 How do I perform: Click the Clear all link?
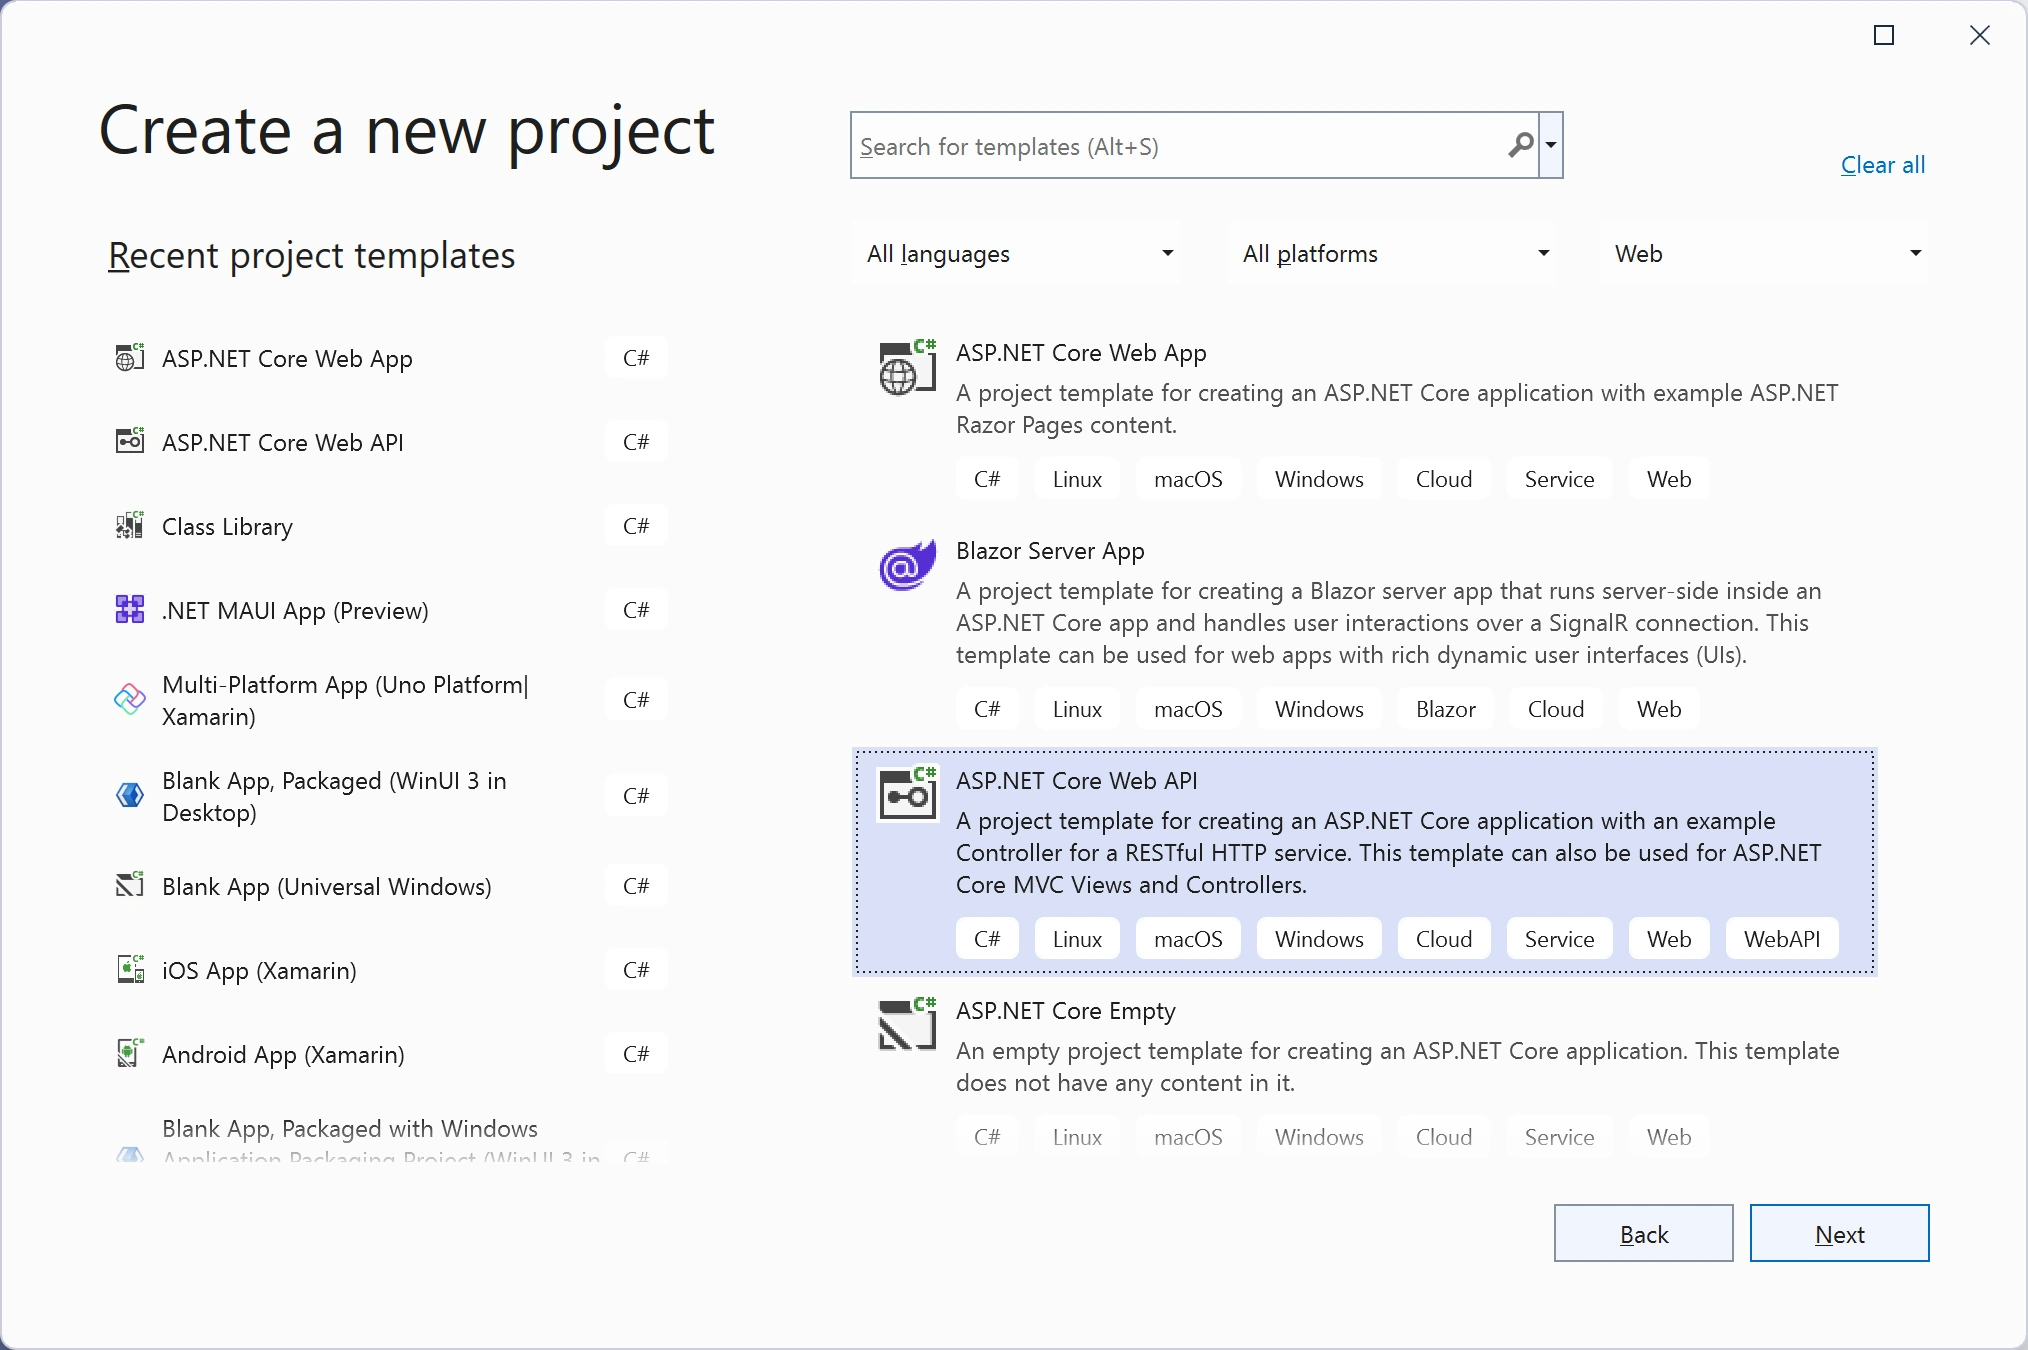click(1883, 165)
